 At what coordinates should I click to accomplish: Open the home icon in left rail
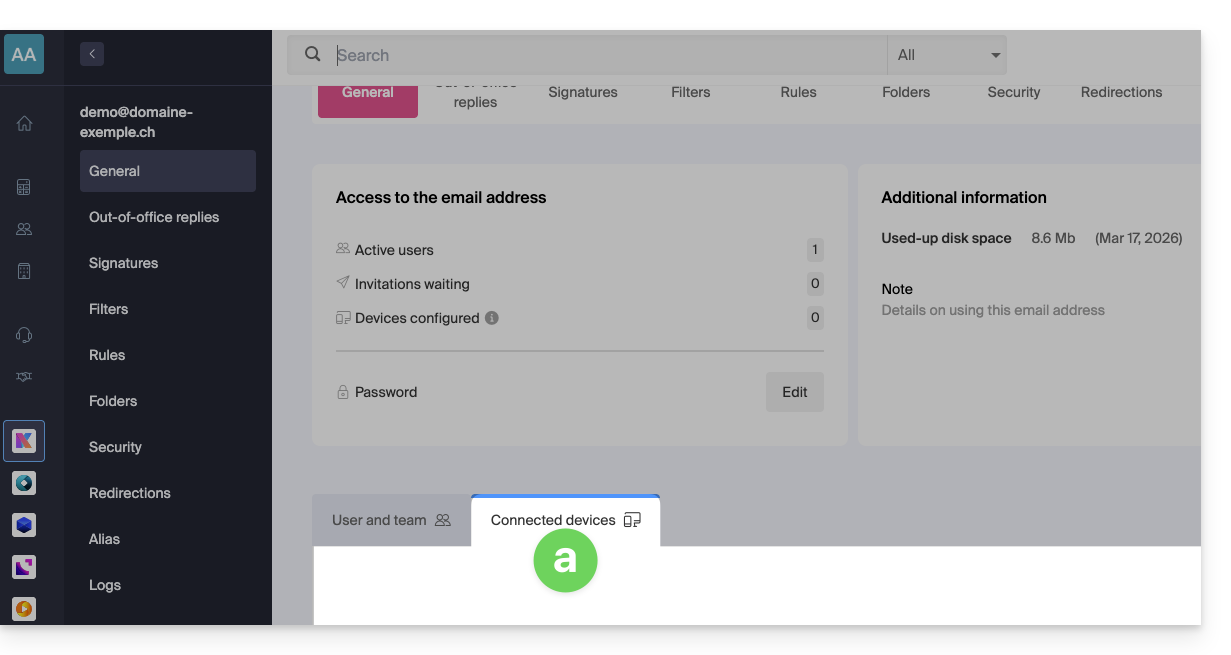[x=24, y=123]
